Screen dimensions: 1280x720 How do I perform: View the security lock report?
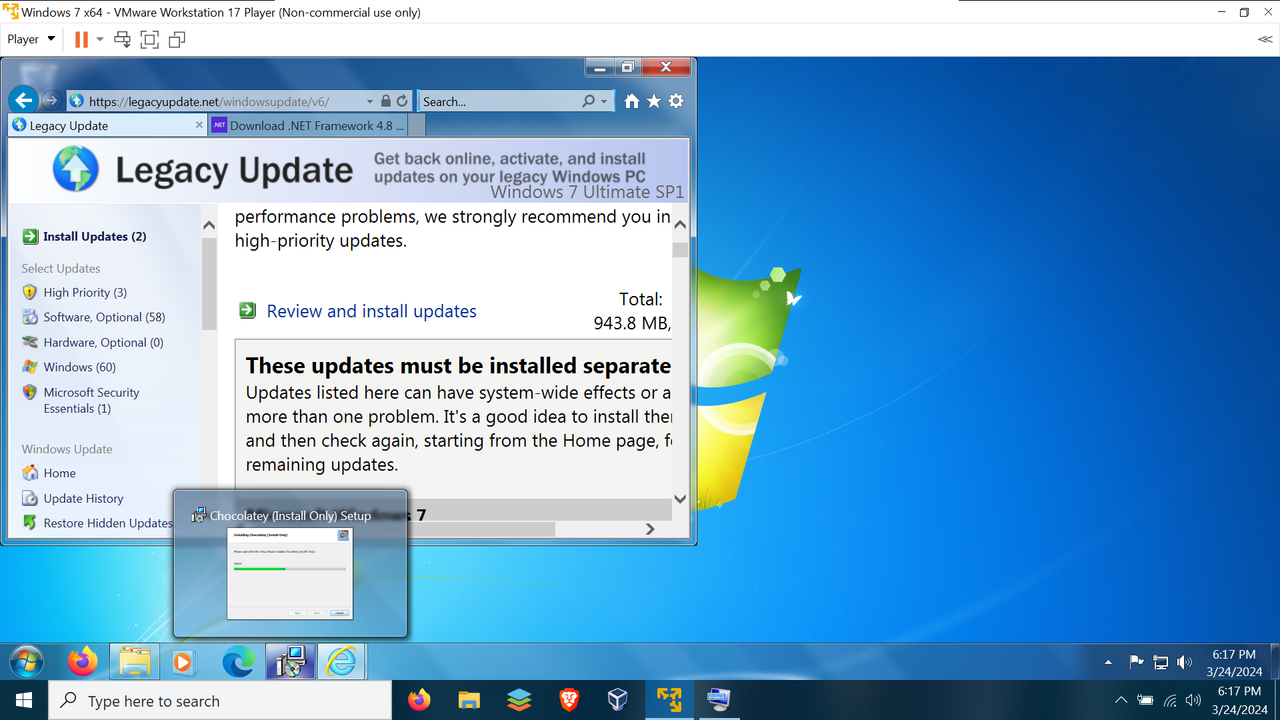click(386, 101)
